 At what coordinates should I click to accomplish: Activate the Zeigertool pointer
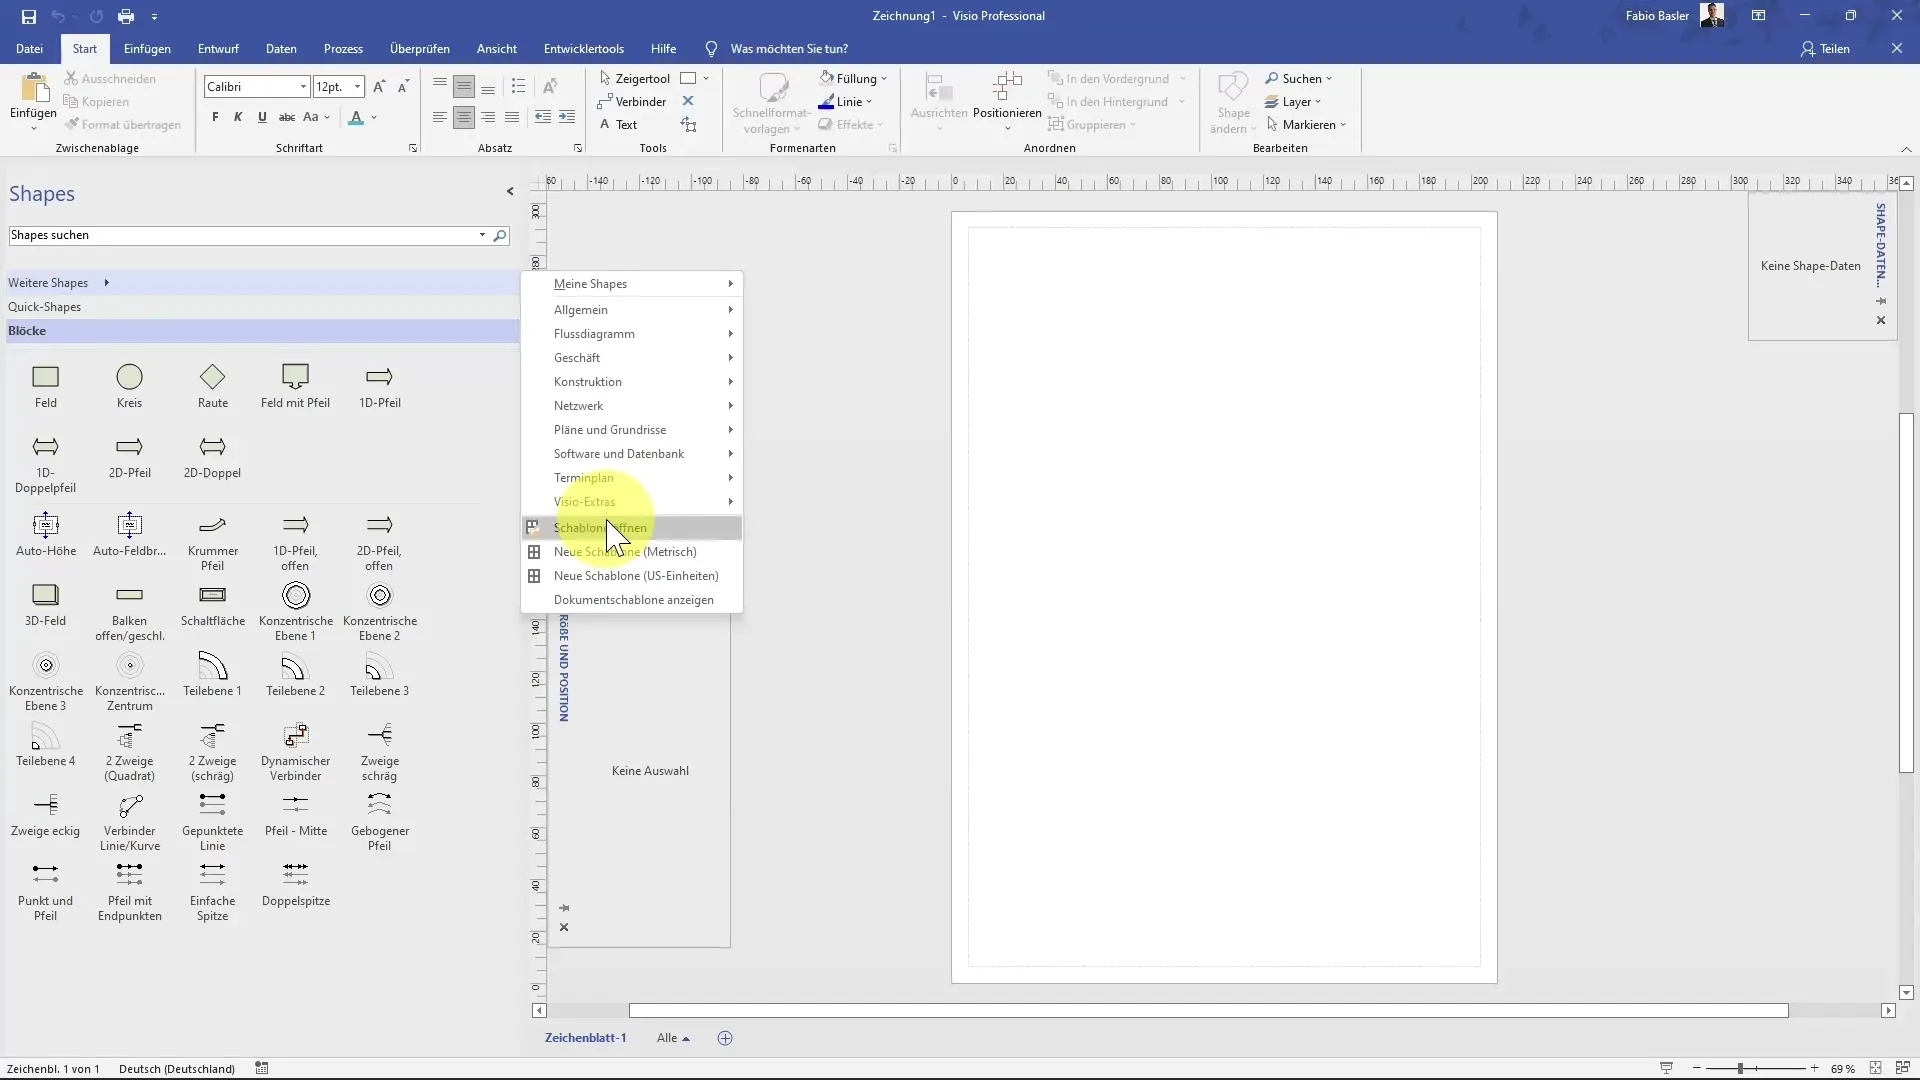[635, 78]
